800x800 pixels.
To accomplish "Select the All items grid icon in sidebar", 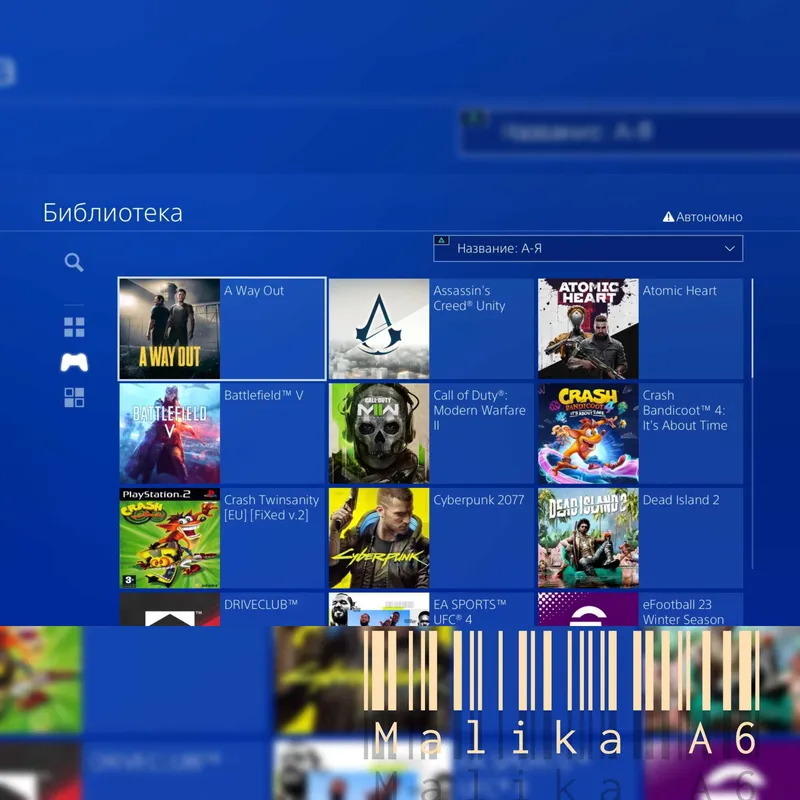I will point(74,327).
